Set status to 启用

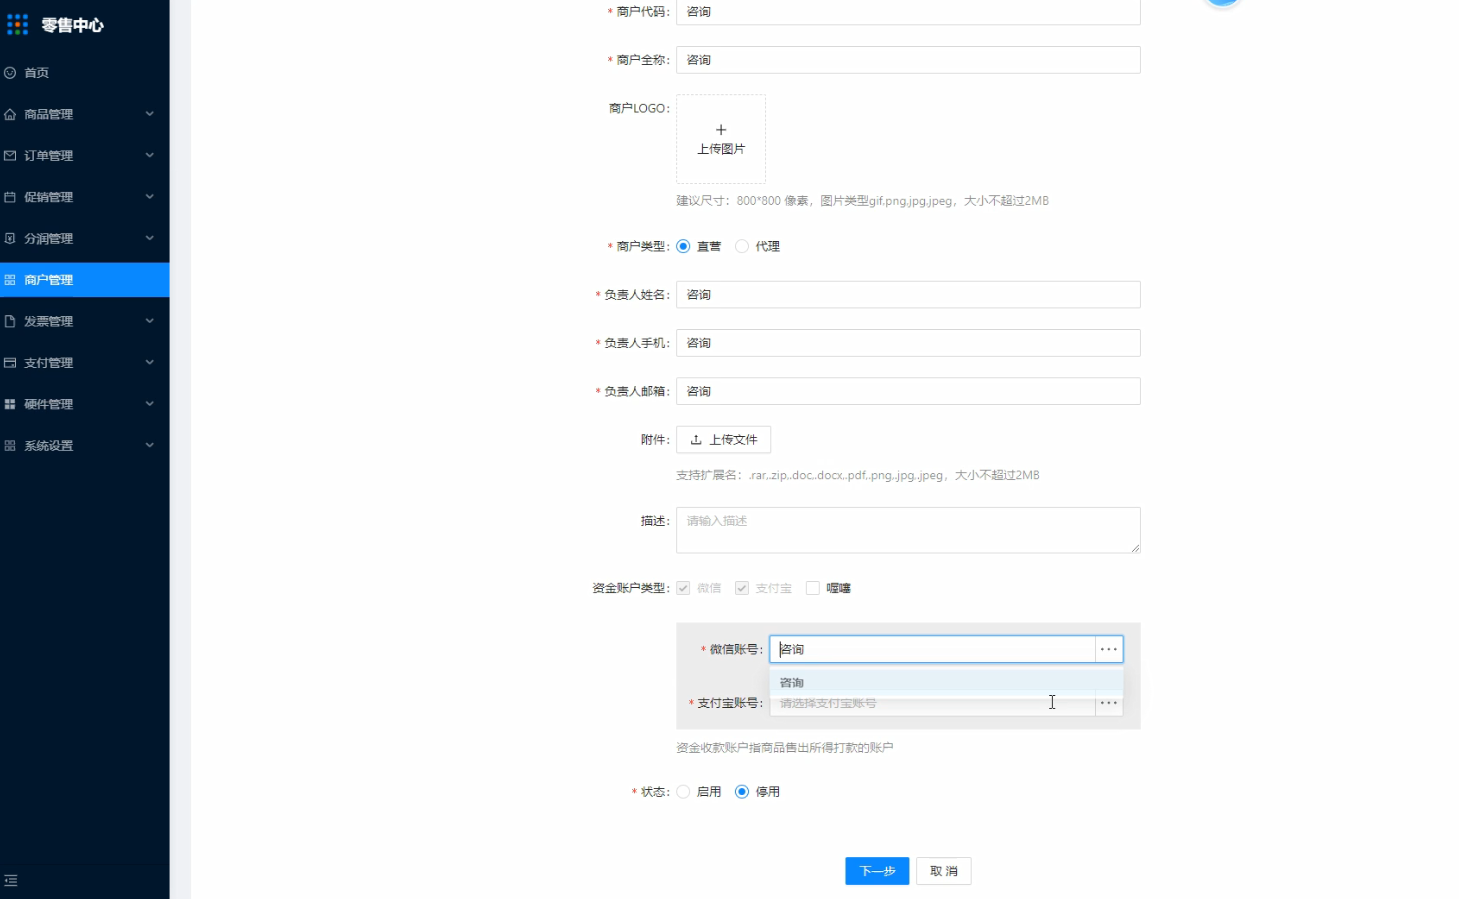[x=683, y=792]
